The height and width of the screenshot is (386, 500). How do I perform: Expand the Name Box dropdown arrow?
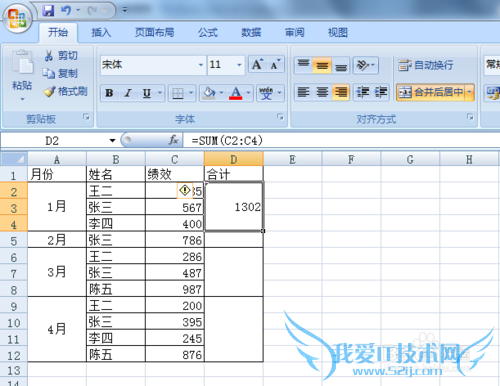(x=112, y=141)
